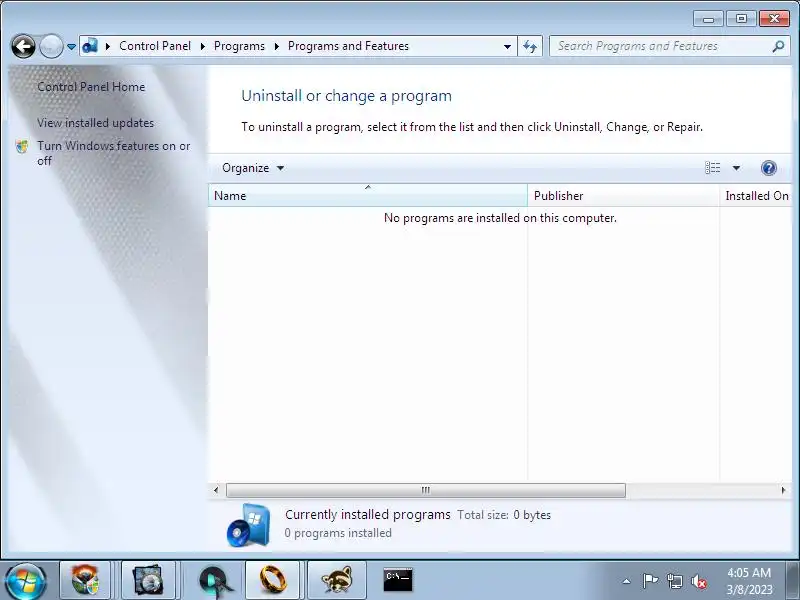The width and height of the screenshot is (800, 600).
Task: Expand arrow after Programs breadcrumb
Action: click(x=277, y=46)
